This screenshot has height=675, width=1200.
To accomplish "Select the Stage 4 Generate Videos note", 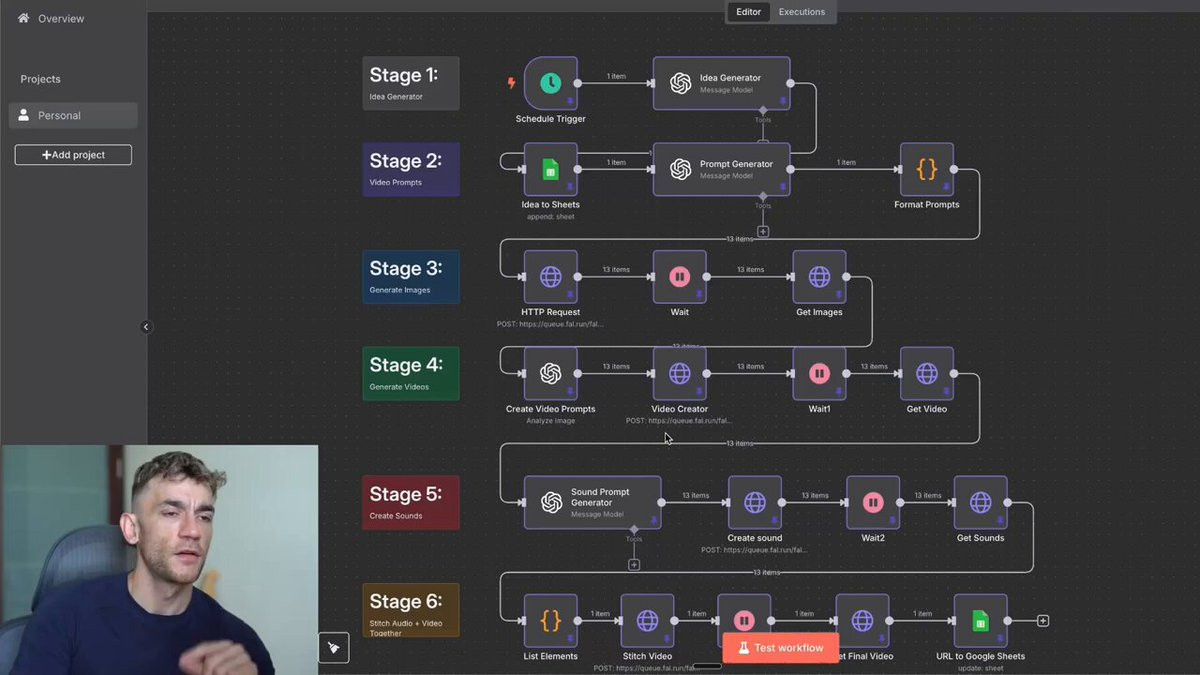I will click(411, 374).
